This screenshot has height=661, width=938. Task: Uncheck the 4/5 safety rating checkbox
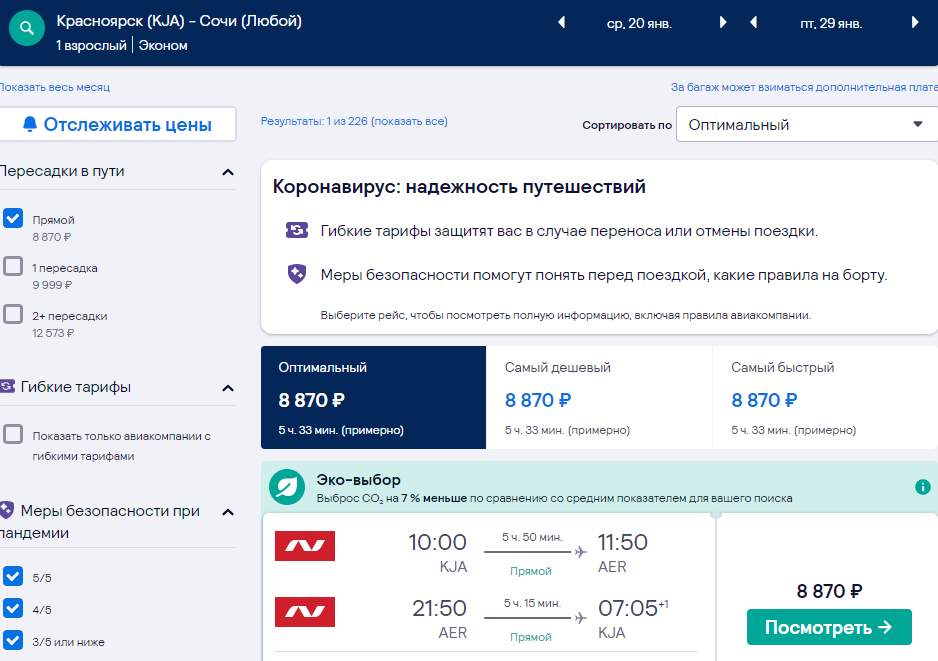coord(13,608)
